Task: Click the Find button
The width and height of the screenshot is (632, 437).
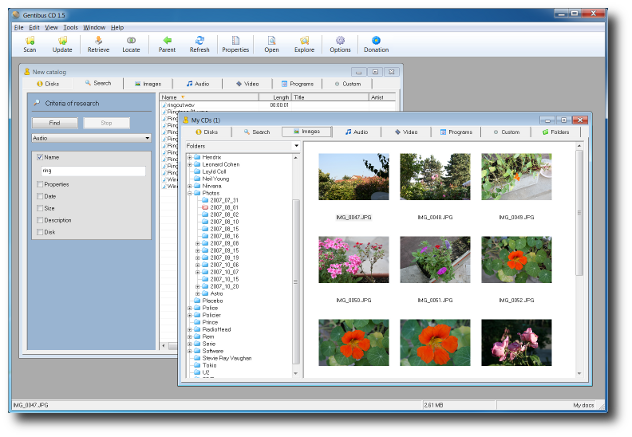Action: click(x=54, y=122)
